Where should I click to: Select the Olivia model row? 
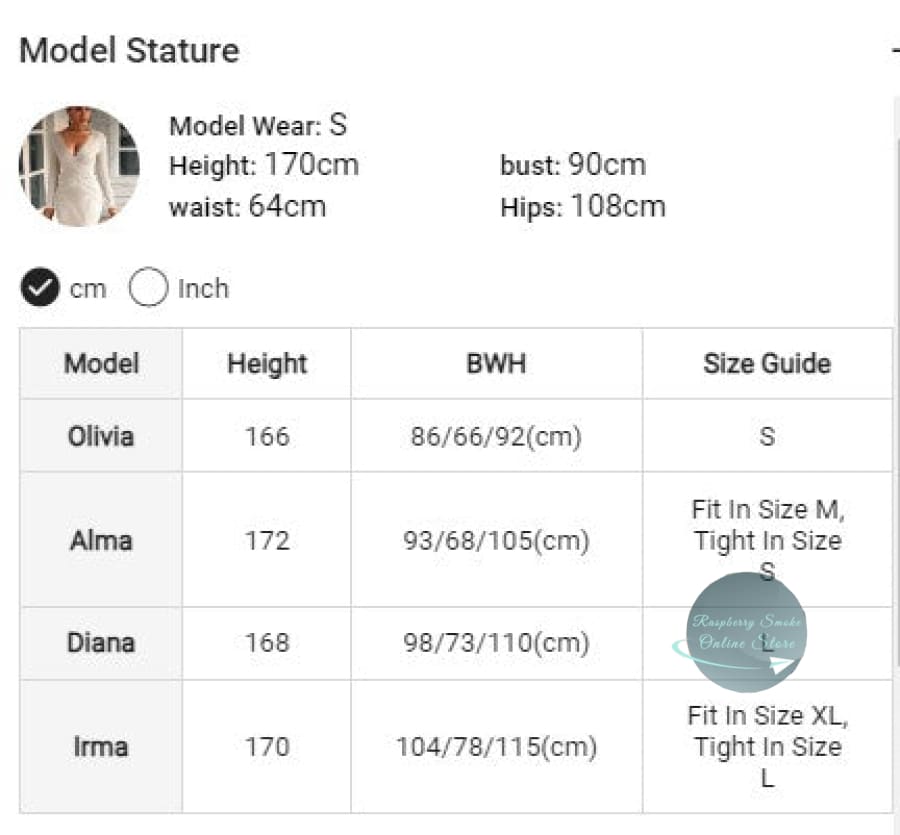(x=101, y=436)
